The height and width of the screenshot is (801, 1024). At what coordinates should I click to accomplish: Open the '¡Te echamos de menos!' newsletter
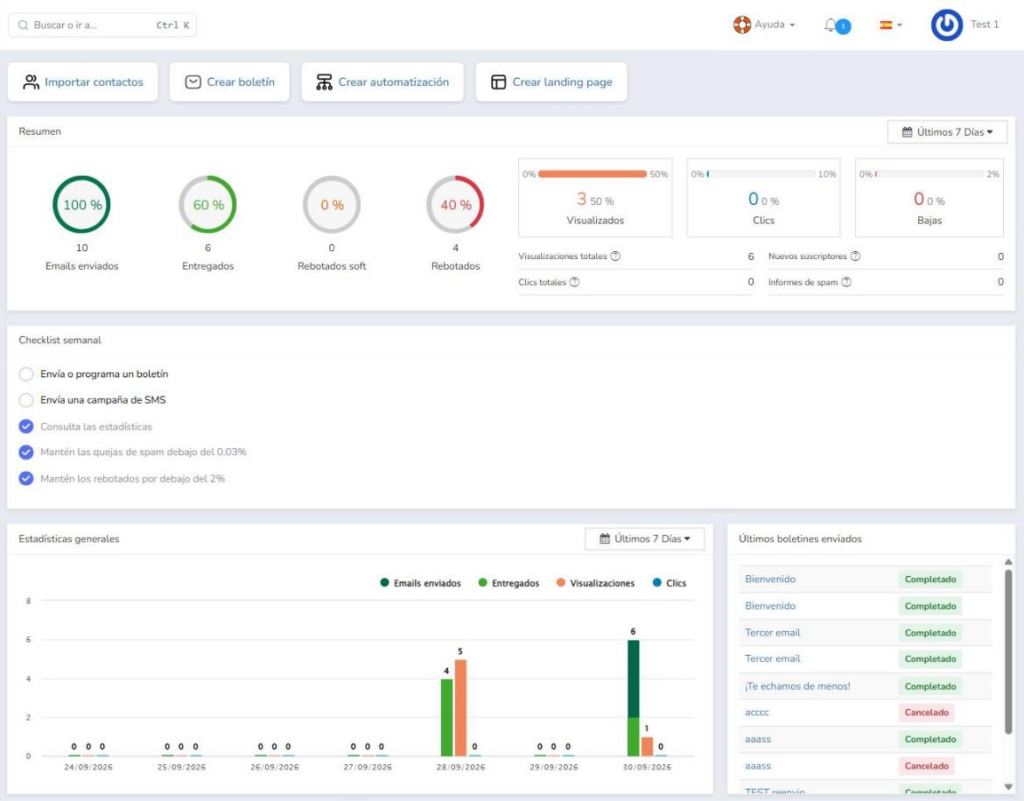click(797, 686)
